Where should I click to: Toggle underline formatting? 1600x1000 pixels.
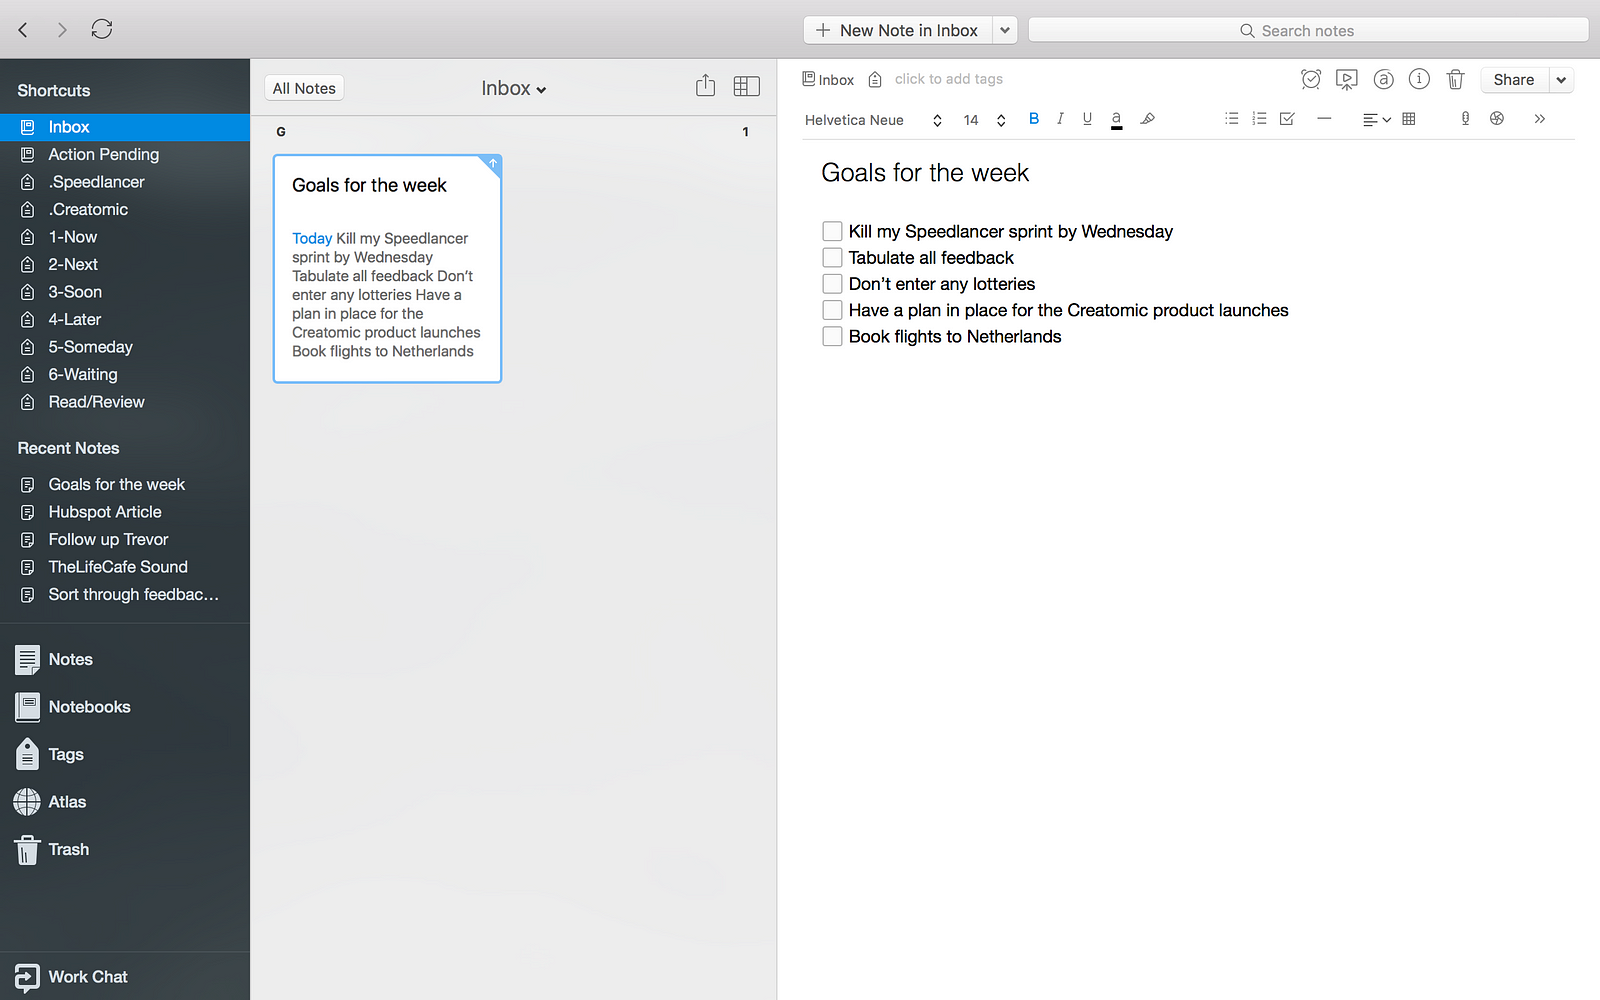[1087, 119]
